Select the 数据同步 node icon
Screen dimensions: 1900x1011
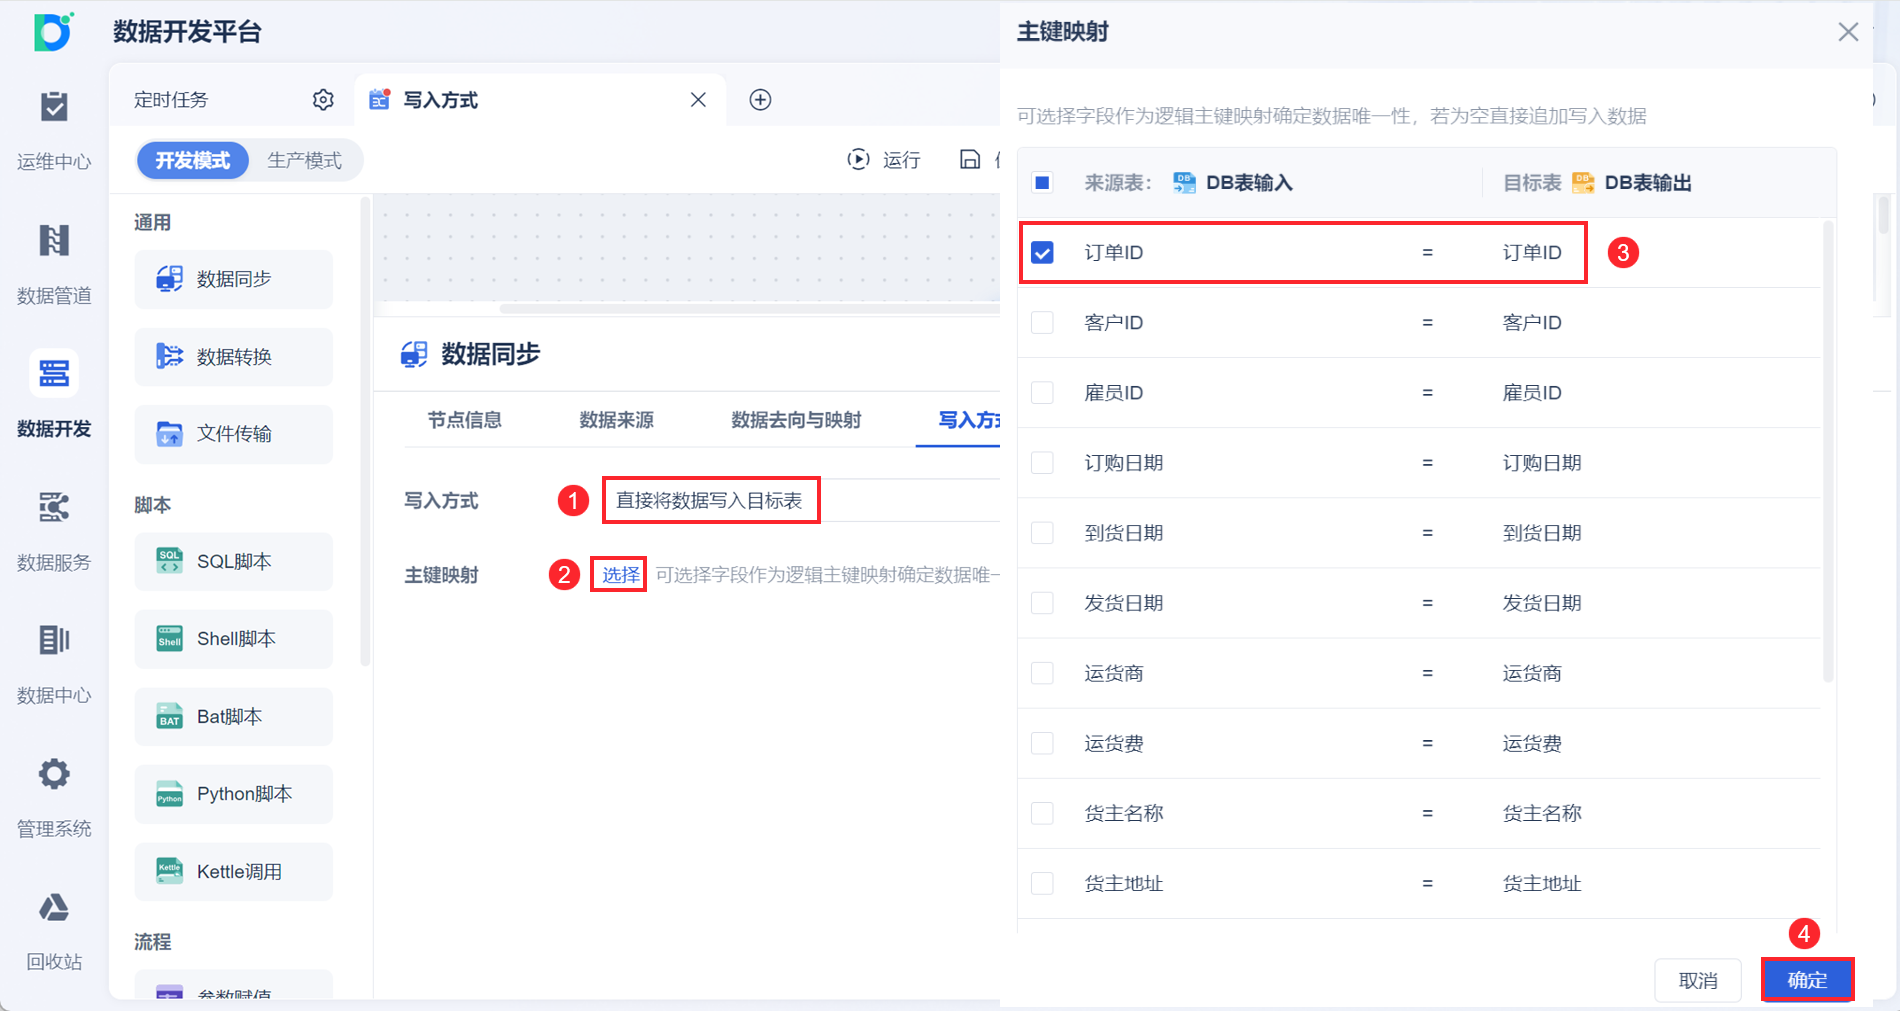click(170, 279)
